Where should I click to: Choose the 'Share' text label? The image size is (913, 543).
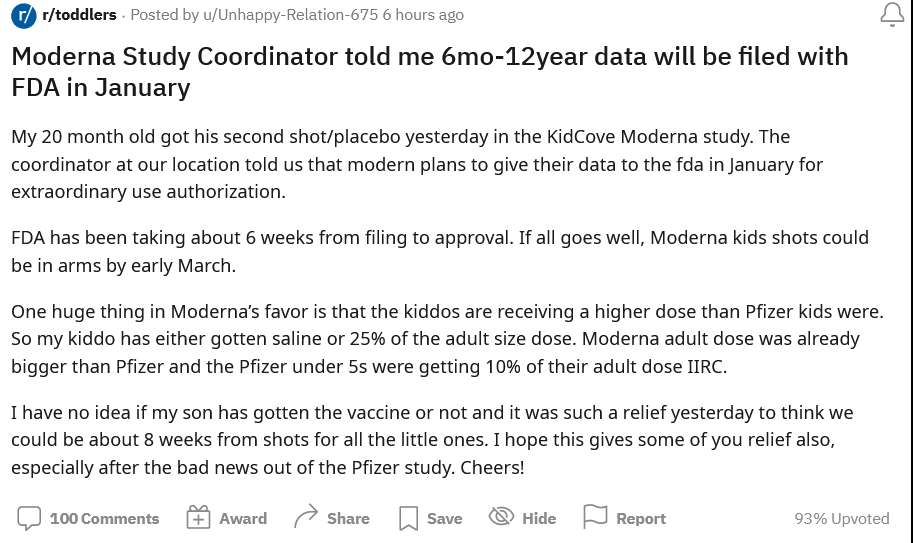coord(348,519)
